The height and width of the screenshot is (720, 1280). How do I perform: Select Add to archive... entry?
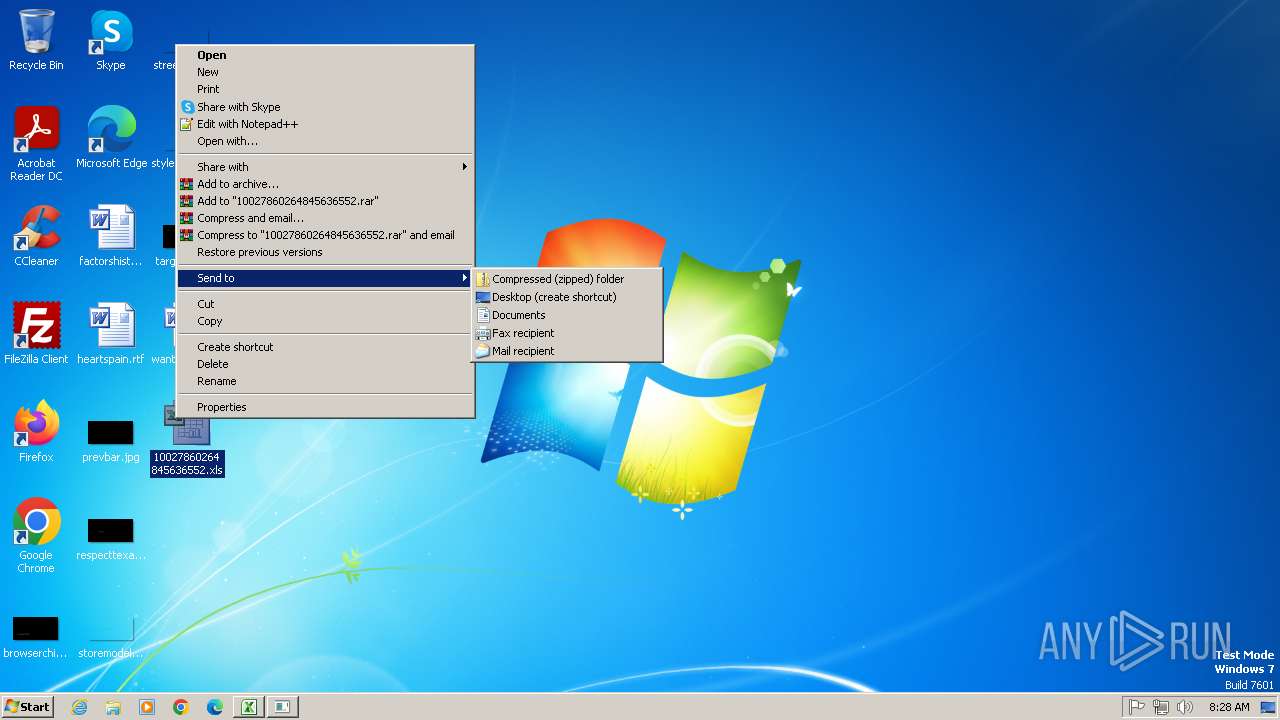325,184
